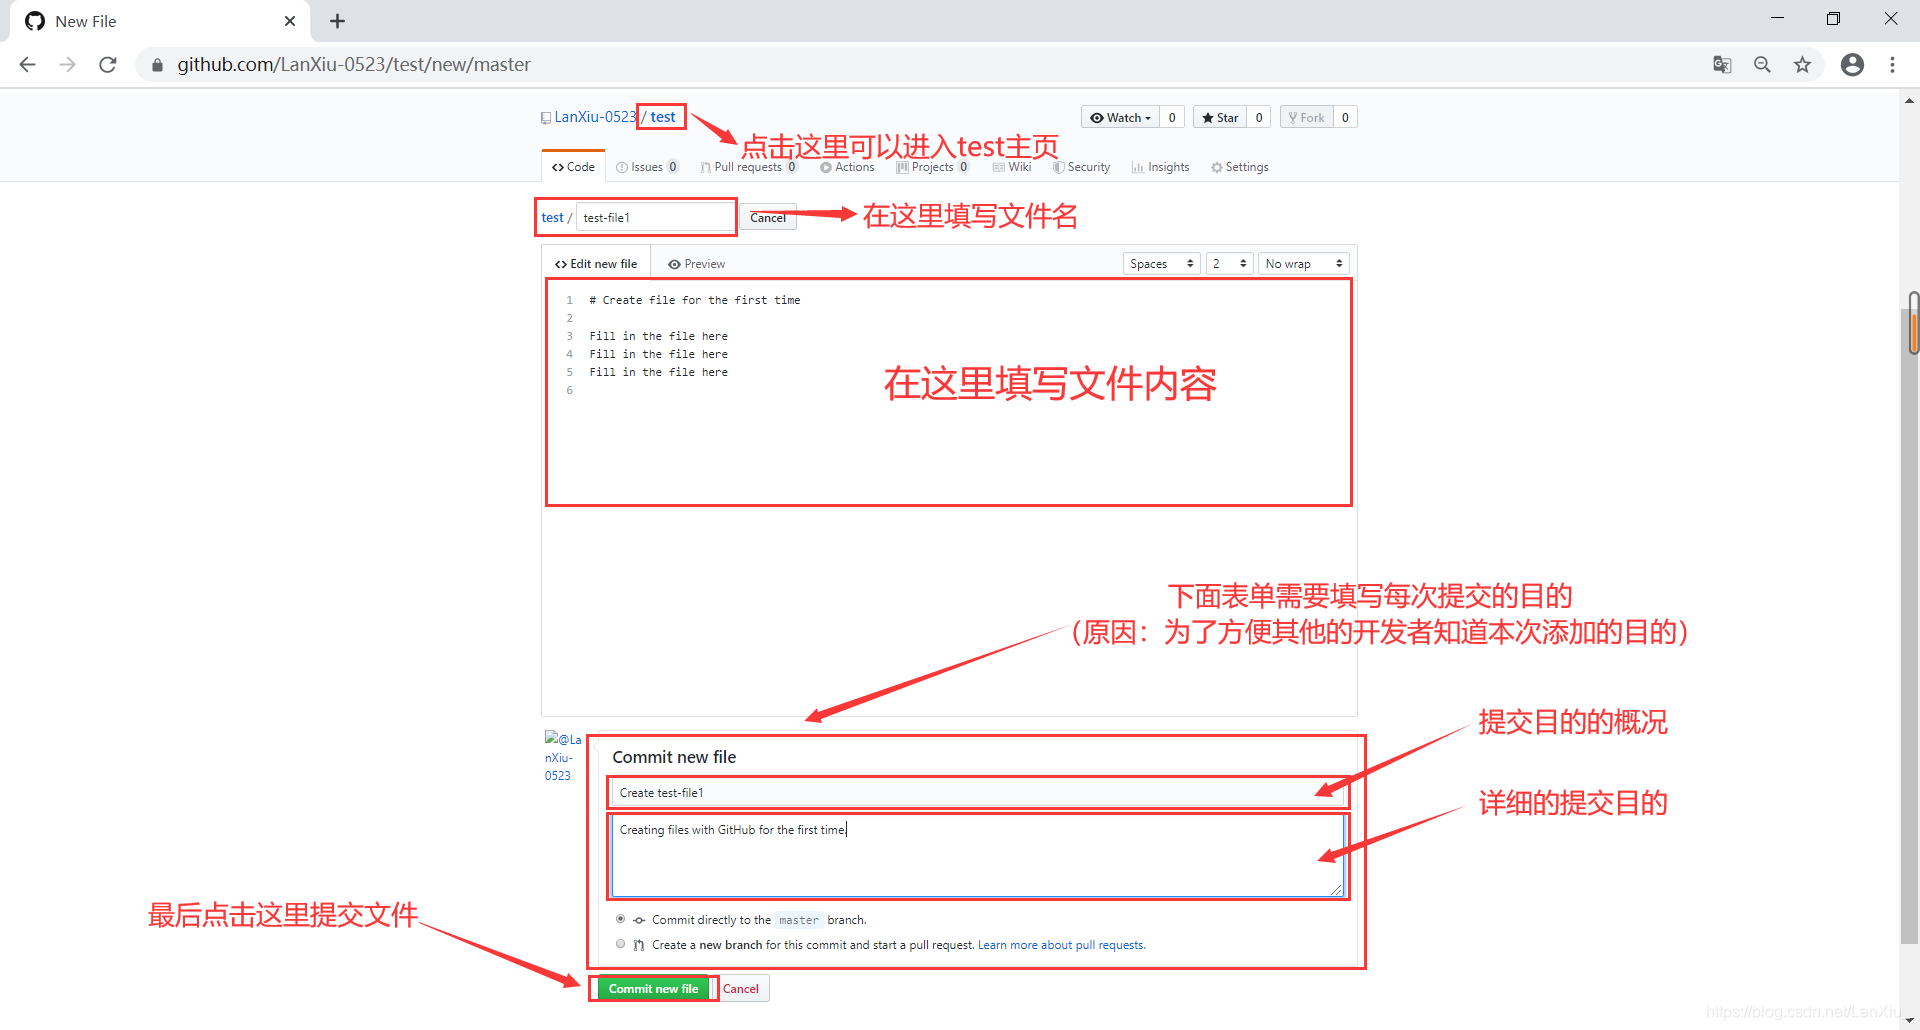Click the green Commit new file button
This screenshot has height=1030, width=1920.
pos(653,989)
